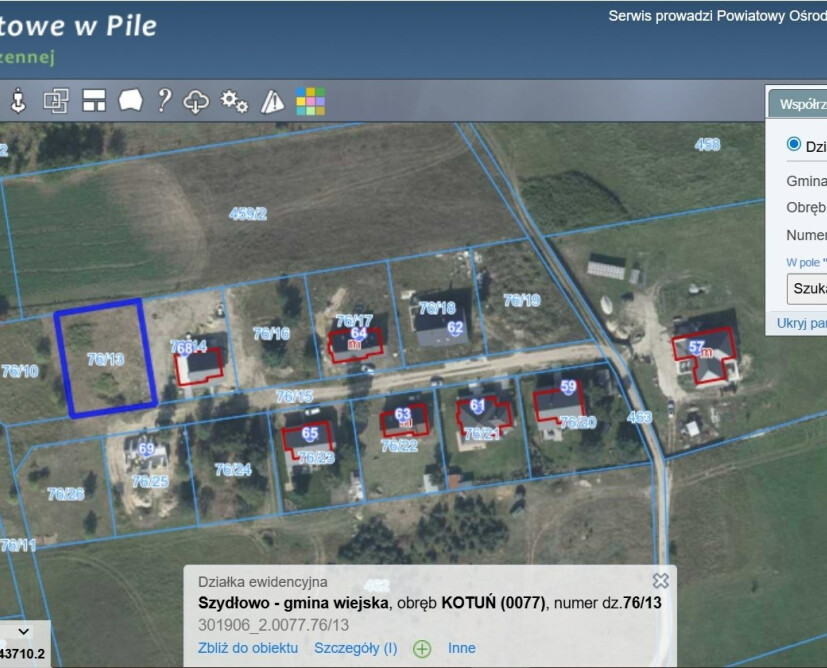This screenshot has width=827, height=668.
Task: Open Szczegóły (I) parcel details
Action: [x=355, y=648]
